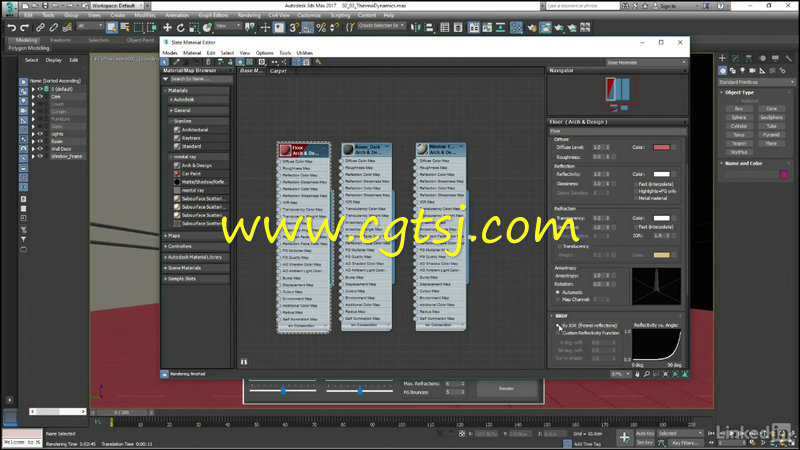This screenshot has width=800, height=450.
Task: Click the Set Key large plus button
Action: coord(624,437)
